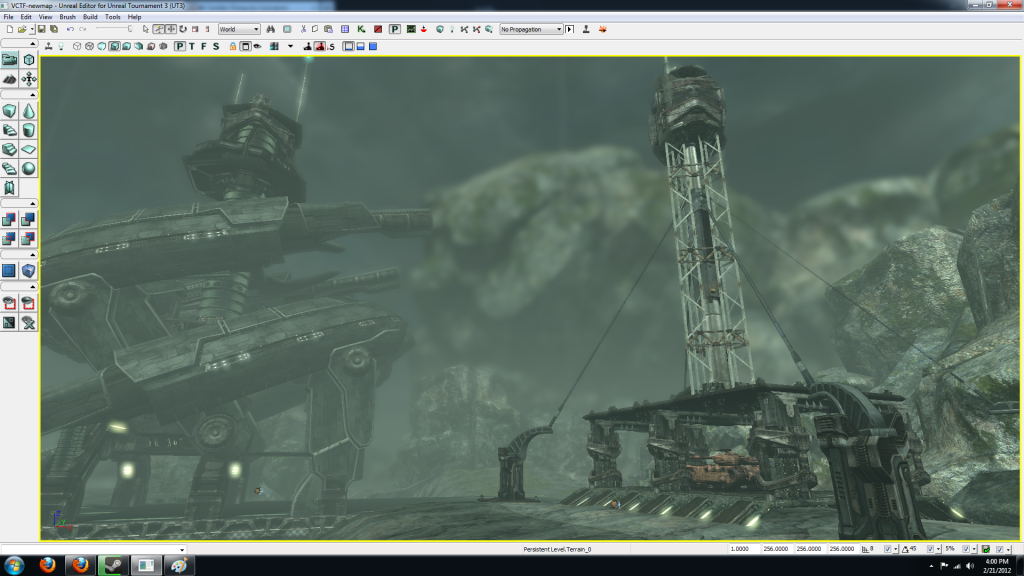Viewport: 1024px width, 576px height.
Task: Collapse the CSG section in the toolbox
Action: [33, 204]
